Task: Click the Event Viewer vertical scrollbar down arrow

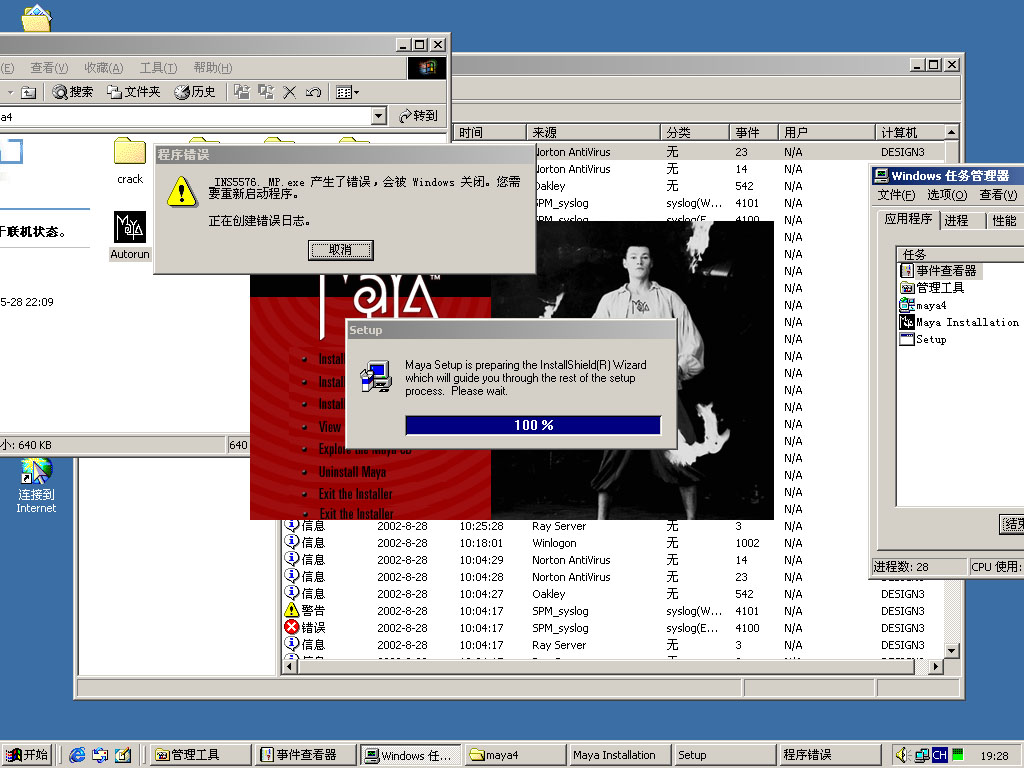Action: 952,650
